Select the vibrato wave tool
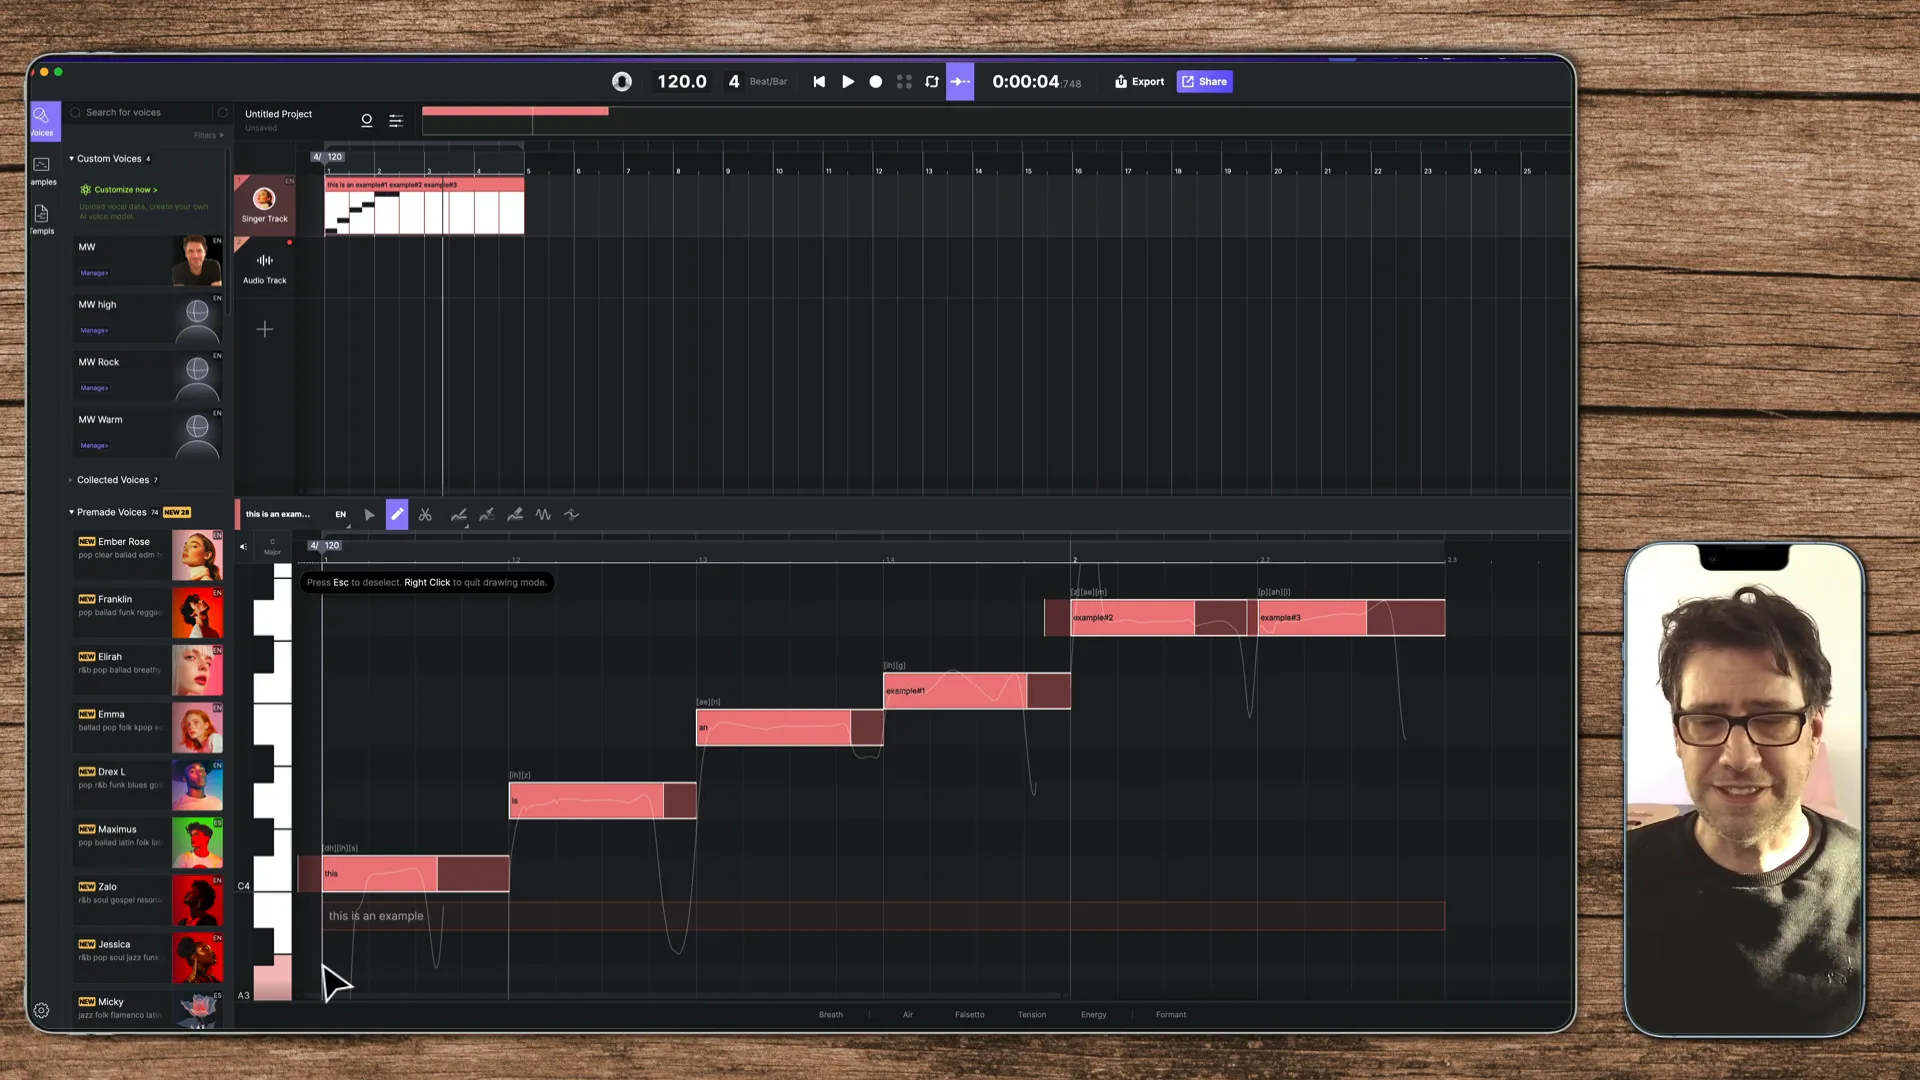The image size is (1920, 1080). [x=543, y=514]
